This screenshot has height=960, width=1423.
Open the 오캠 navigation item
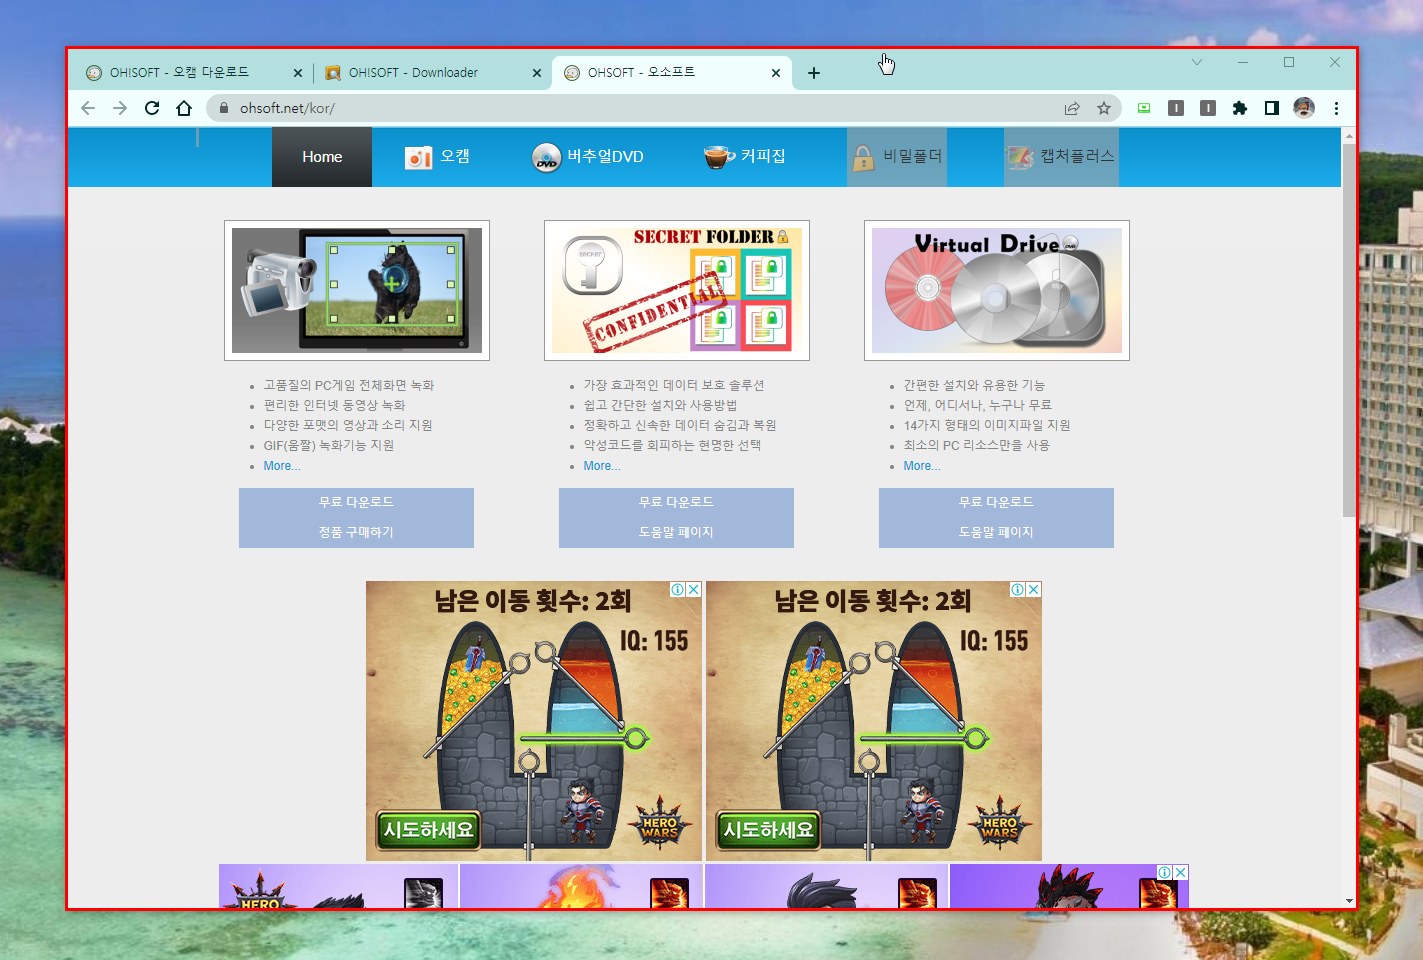(437, 157)
